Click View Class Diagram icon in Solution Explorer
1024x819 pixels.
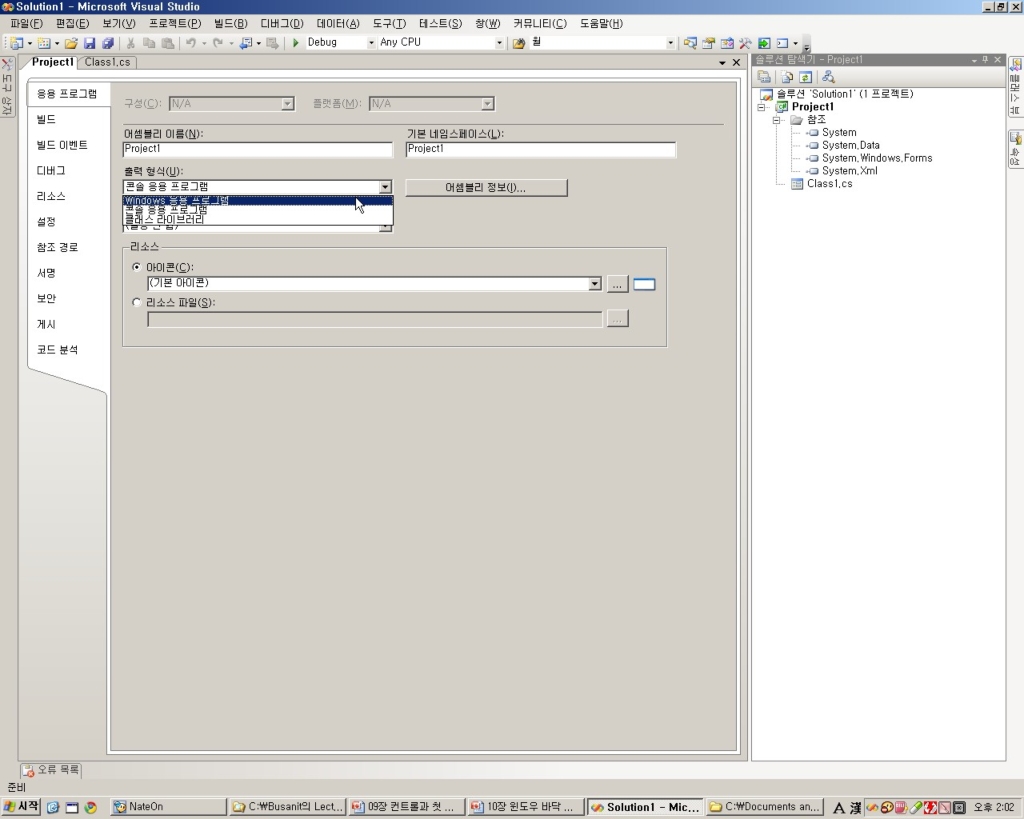tap(828, 77)
